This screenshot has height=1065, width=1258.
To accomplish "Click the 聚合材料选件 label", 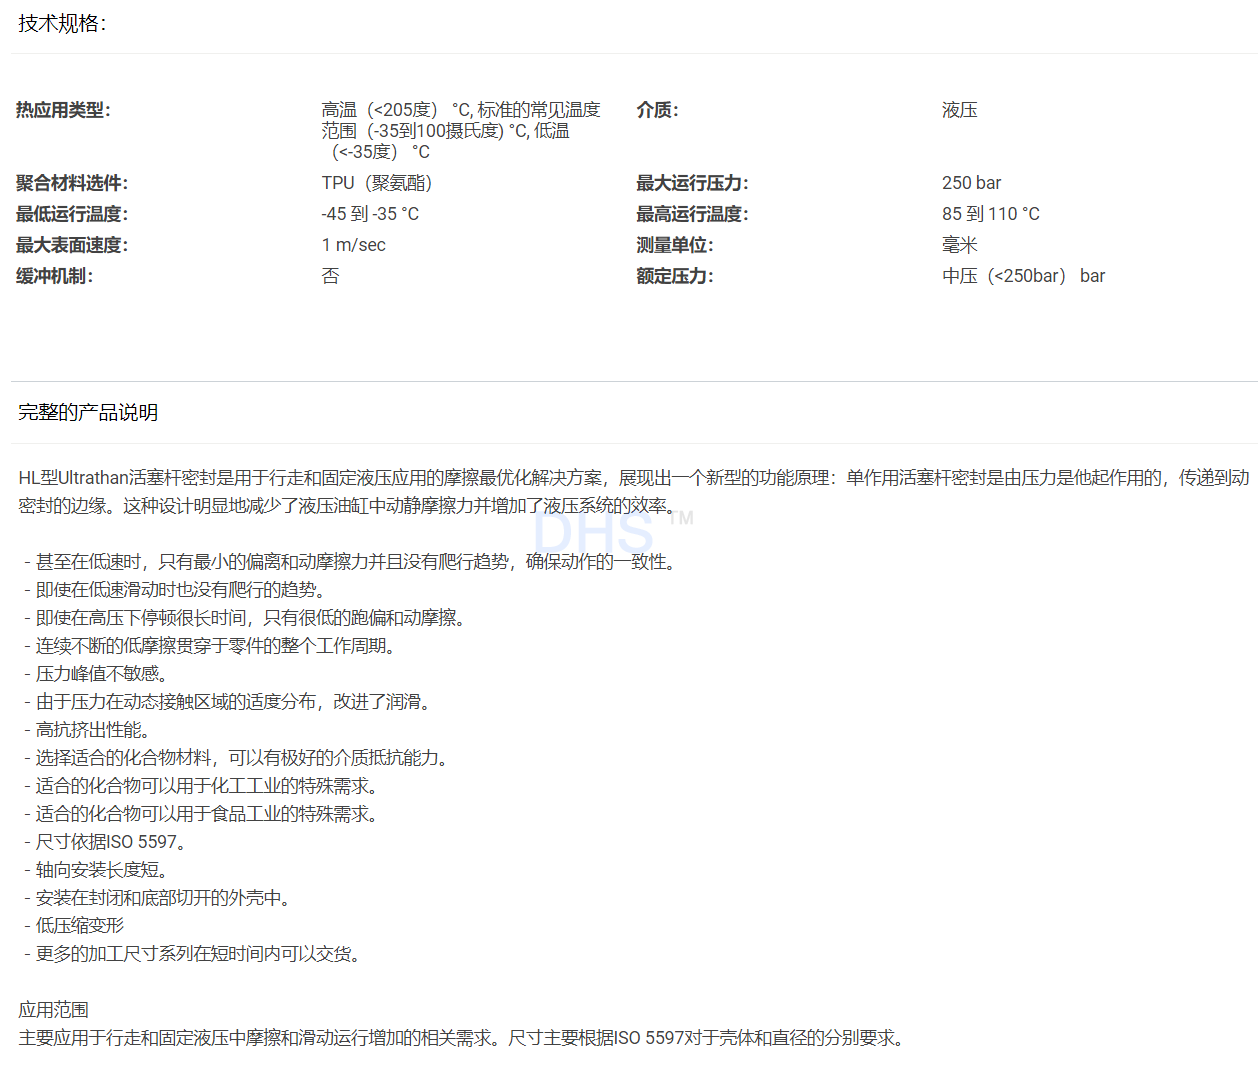I will click(x=72, y=183).
